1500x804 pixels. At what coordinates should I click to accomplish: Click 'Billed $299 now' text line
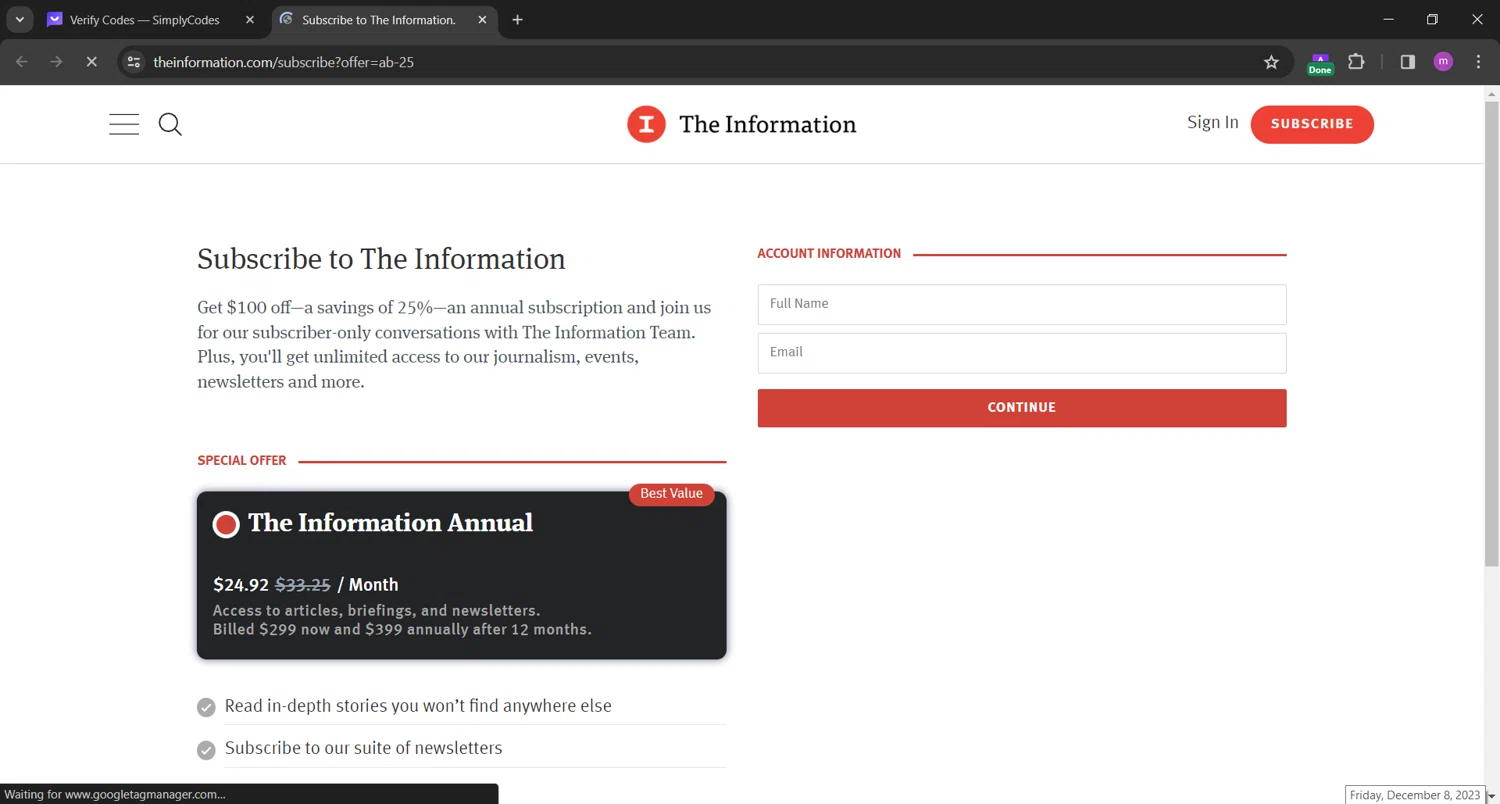pos(402,630)
